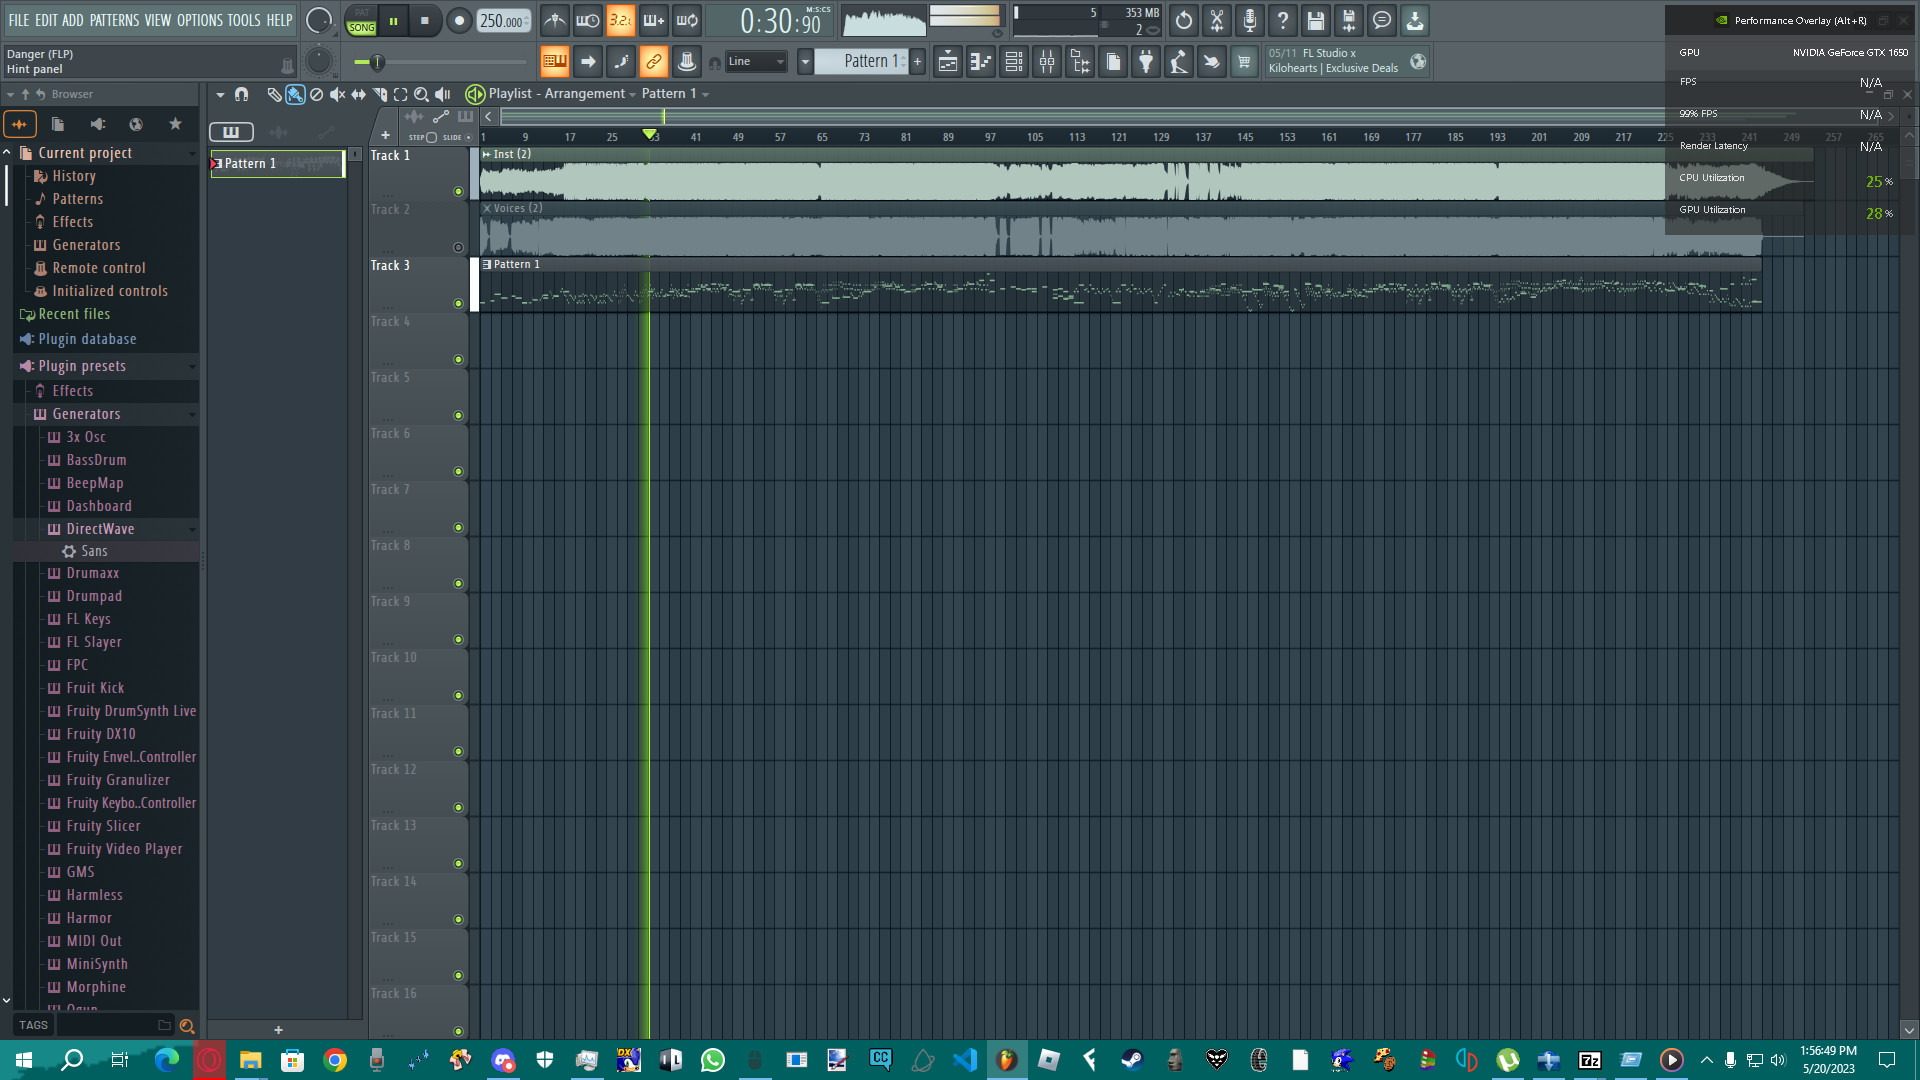The height and width of the screenshot is (1080, 1920).
Task: Unmute Track 2 mute switch
Action: [x=458, y=247]
